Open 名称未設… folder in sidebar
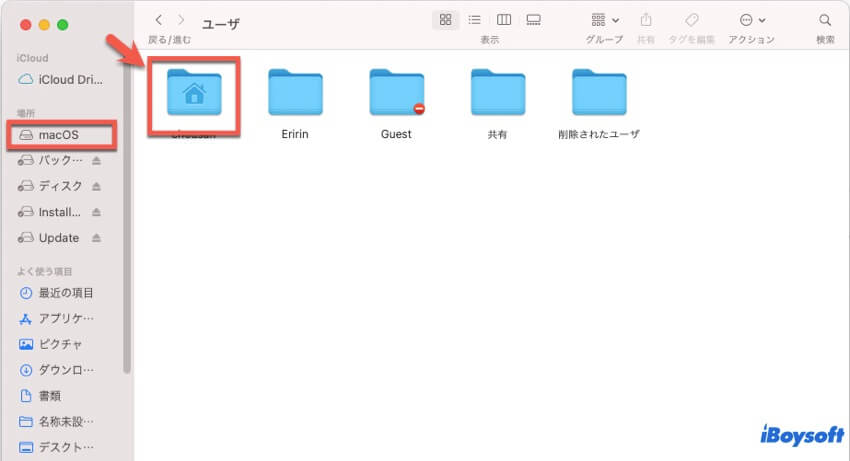 (x=56, y=421)
